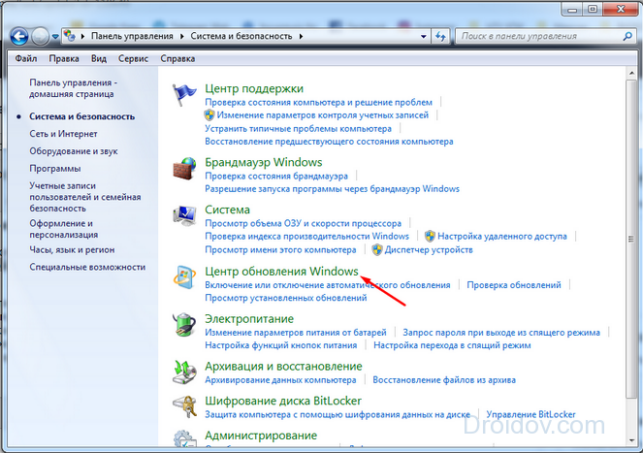643x453 pixels.
Task: Open Архивация и восстановление heading
Action: pyautogui.click(x=284, y=366)
